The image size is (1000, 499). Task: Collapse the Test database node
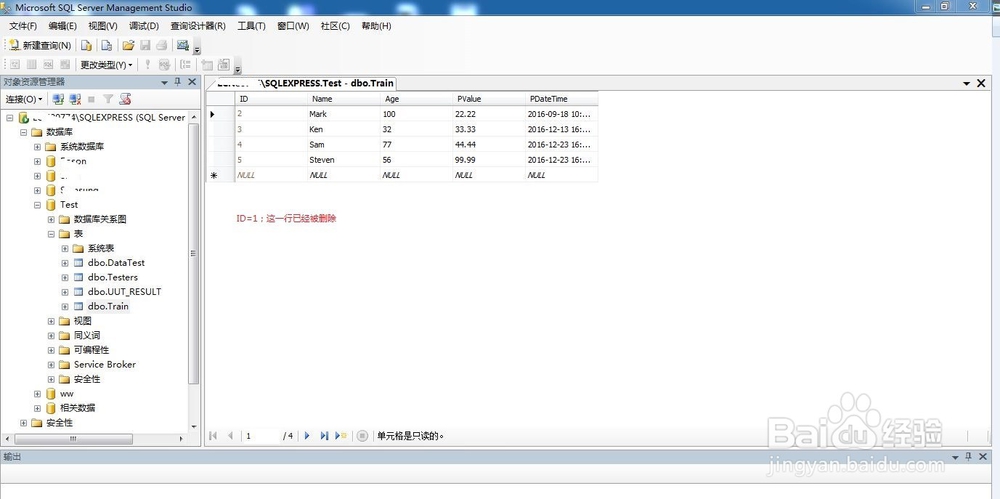37,205
